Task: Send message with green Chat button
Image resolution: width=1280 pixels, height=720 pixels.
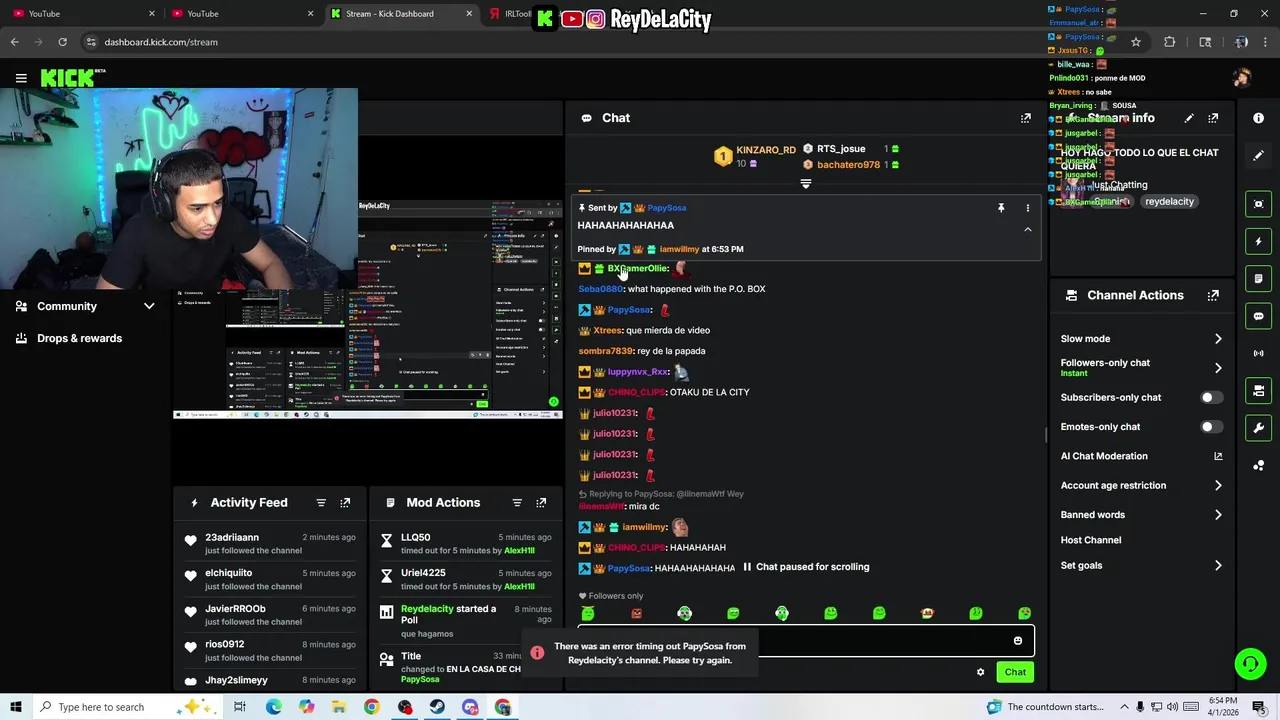Action: (x=1015, y=672)
